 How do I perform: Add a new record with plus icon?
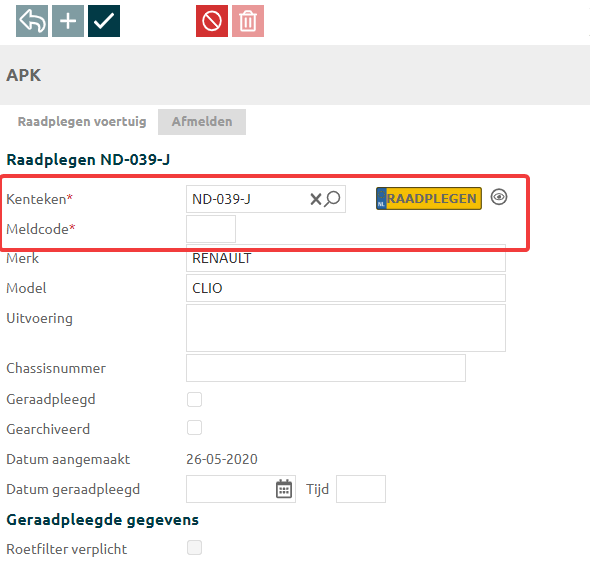pyautogui.click(x=68, y=21)
